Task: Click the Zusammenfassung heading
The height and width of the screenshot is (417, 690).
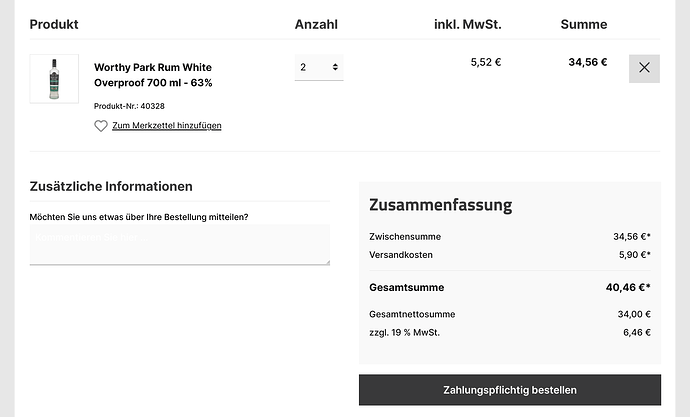Action: 440,205
